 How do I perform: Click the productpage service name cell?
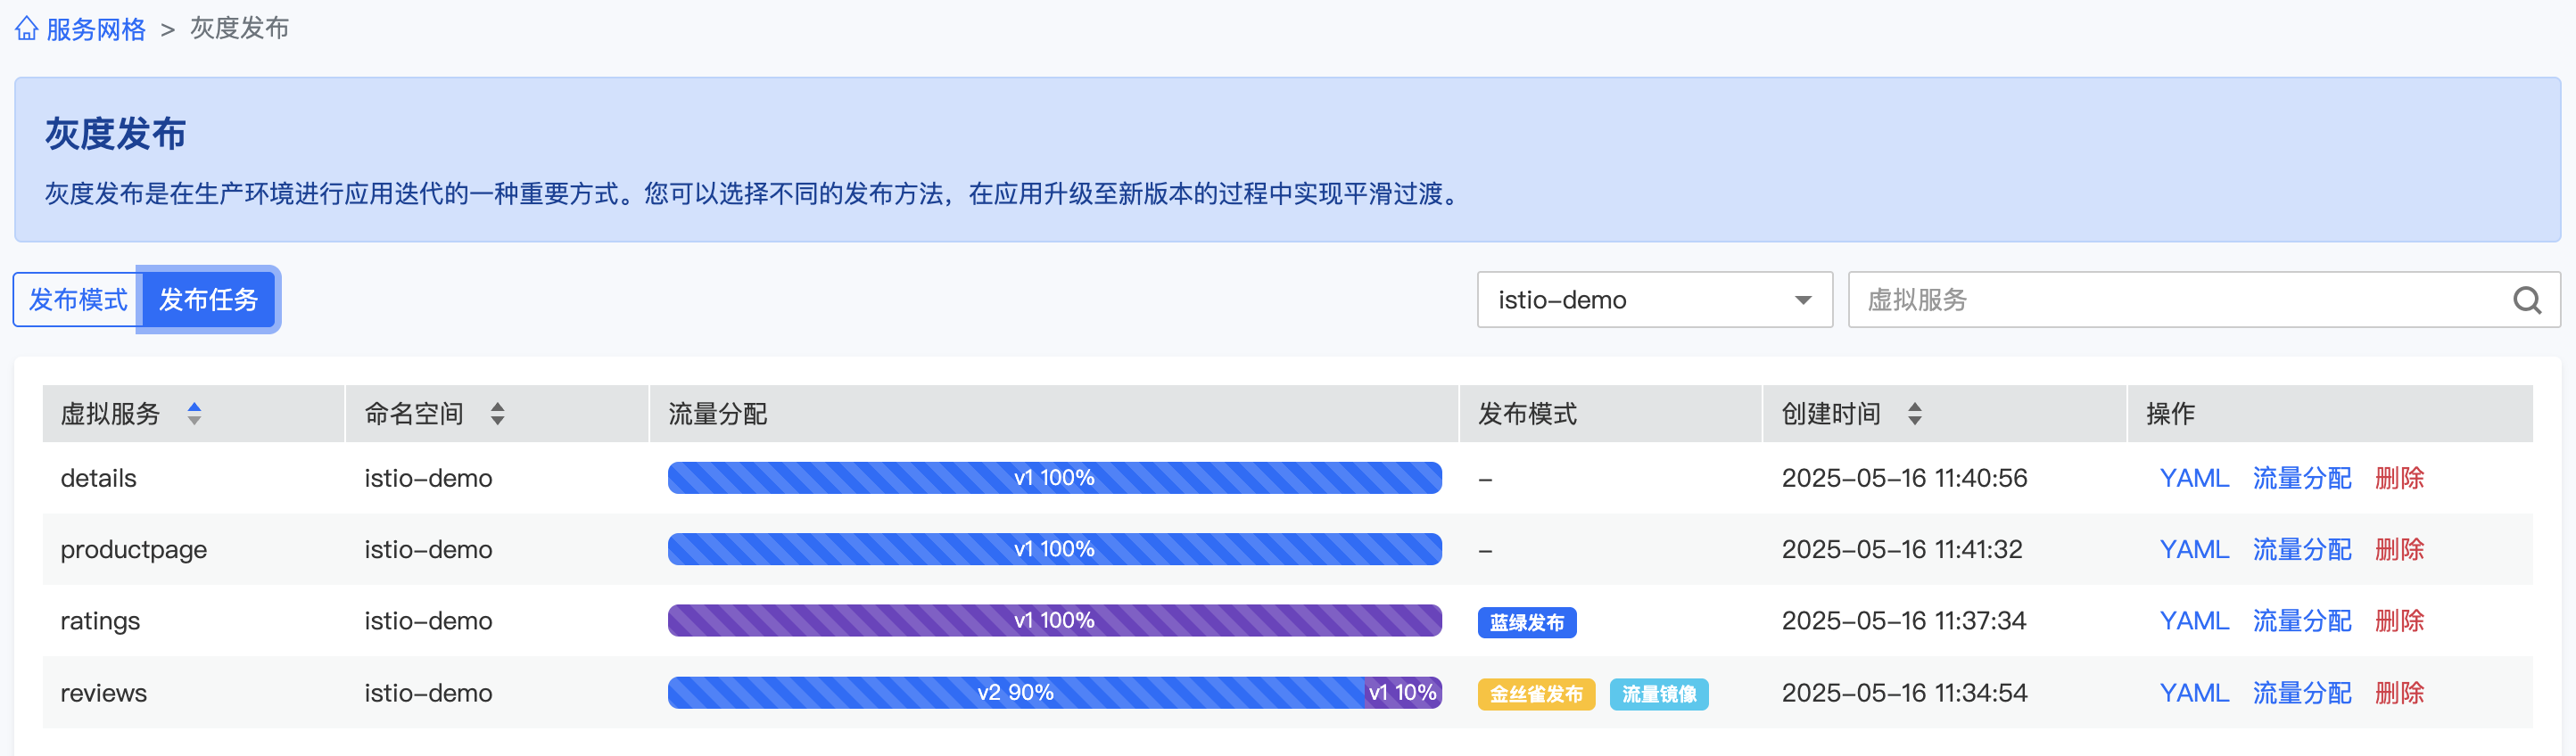[x=134, y=549]
